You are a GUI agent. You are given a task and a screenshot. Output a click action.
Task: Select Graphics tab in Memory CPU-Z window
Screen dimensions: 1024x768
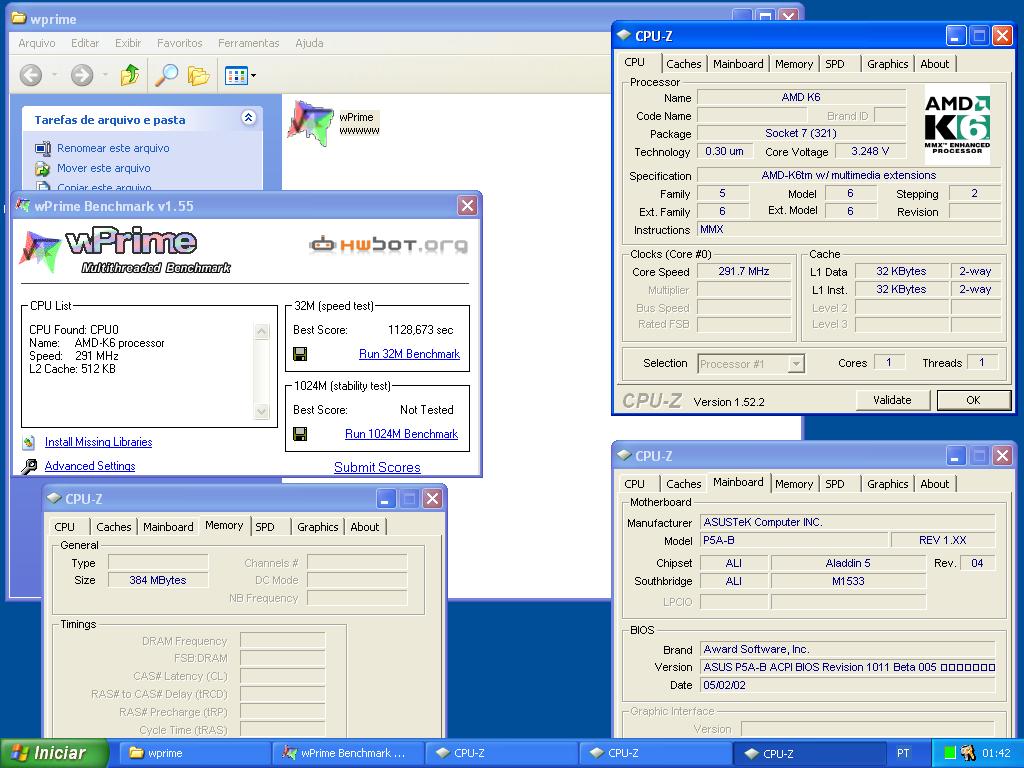(317, 527)
